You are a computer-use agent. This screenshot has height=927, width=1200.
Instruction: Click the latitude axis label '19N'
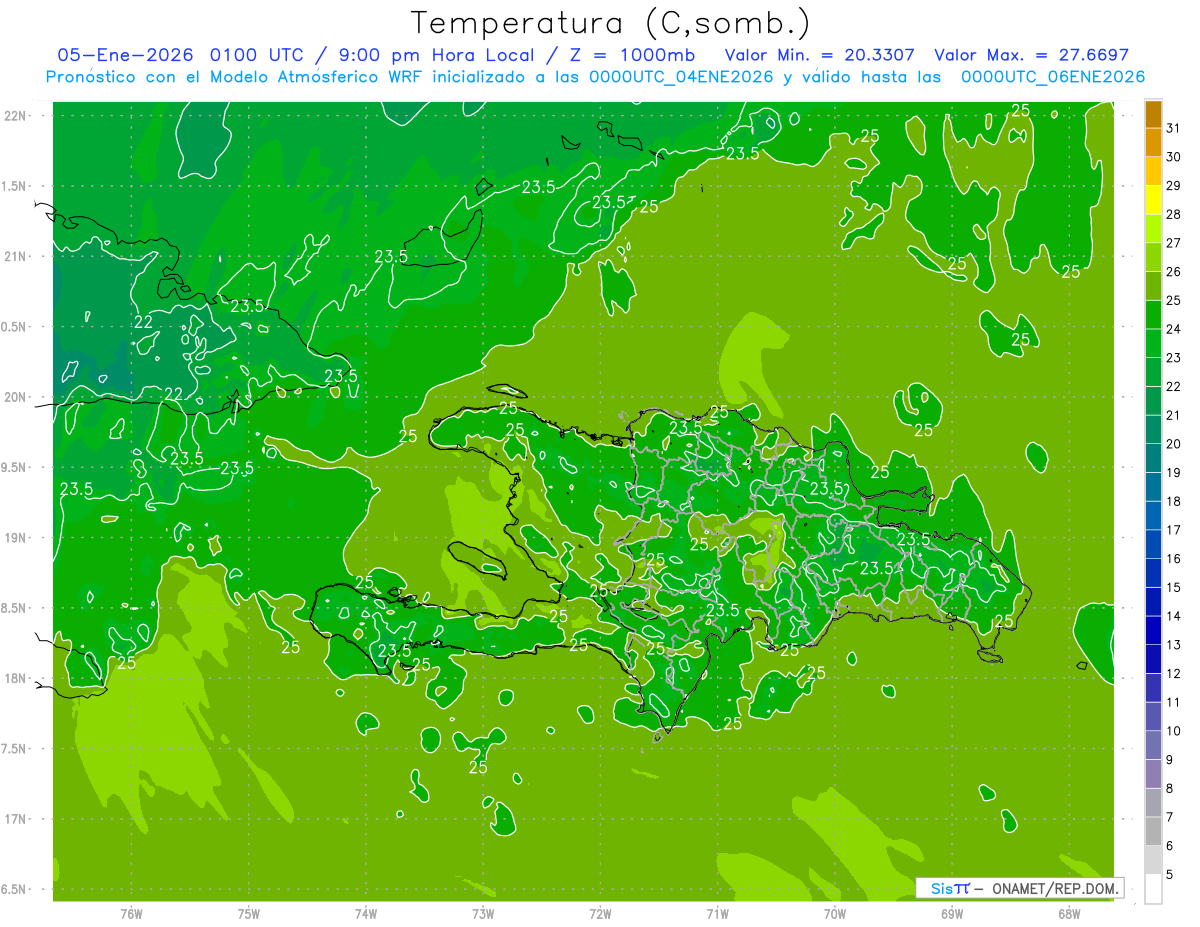point(15,538)
